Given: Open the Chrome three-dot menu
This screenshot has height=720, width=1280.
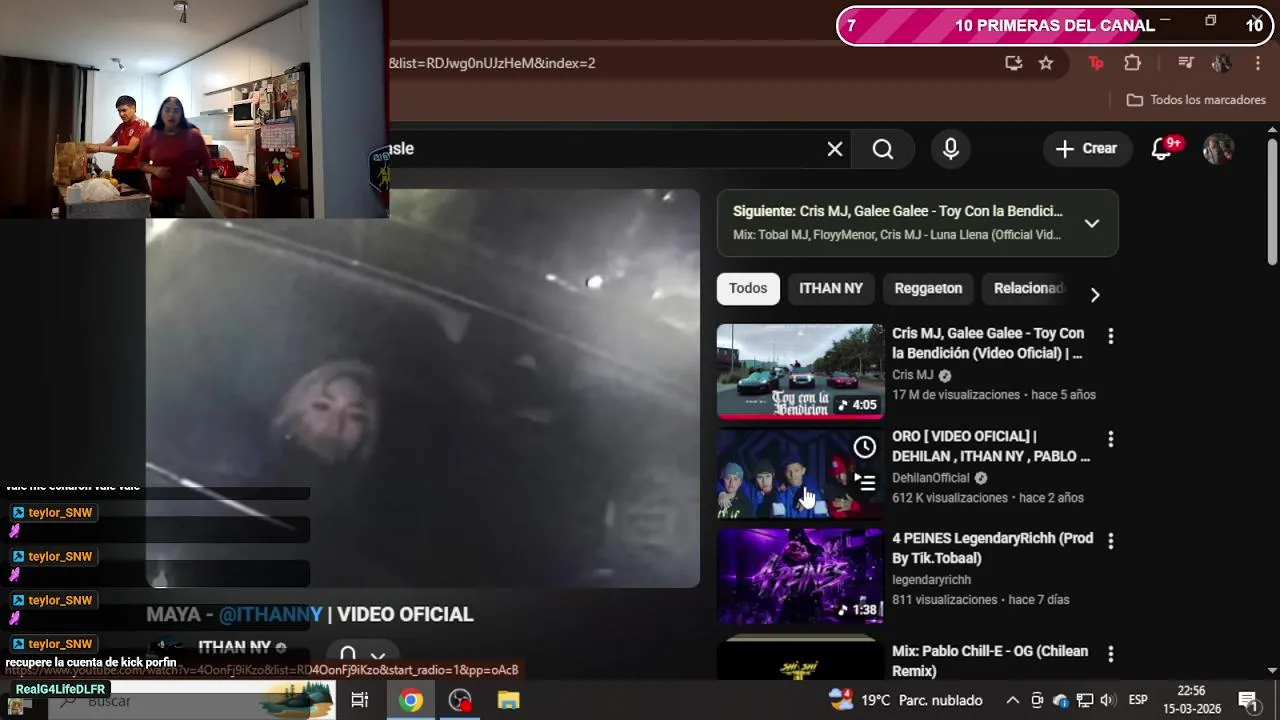Looking at the screenshot, I should coord(1257,63).
